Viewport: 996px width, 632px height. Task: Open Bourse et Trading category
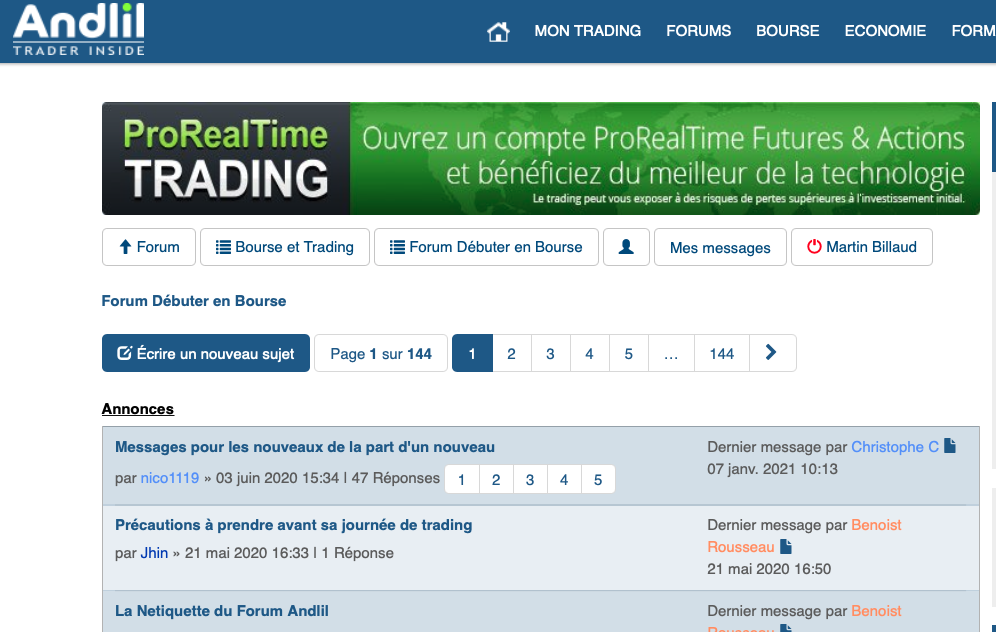click(x=285, y=247)
